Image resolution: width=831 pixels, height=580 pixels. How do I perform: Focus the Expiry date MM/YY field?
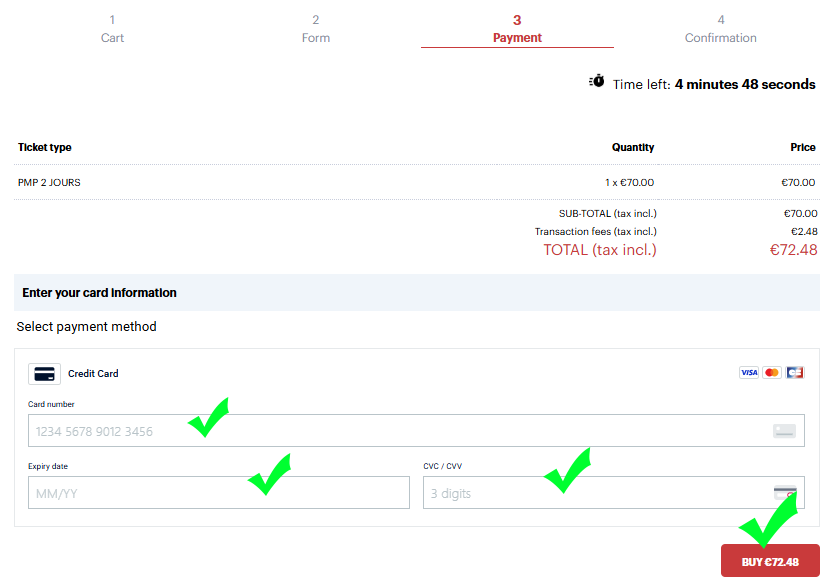pos(219,493)
